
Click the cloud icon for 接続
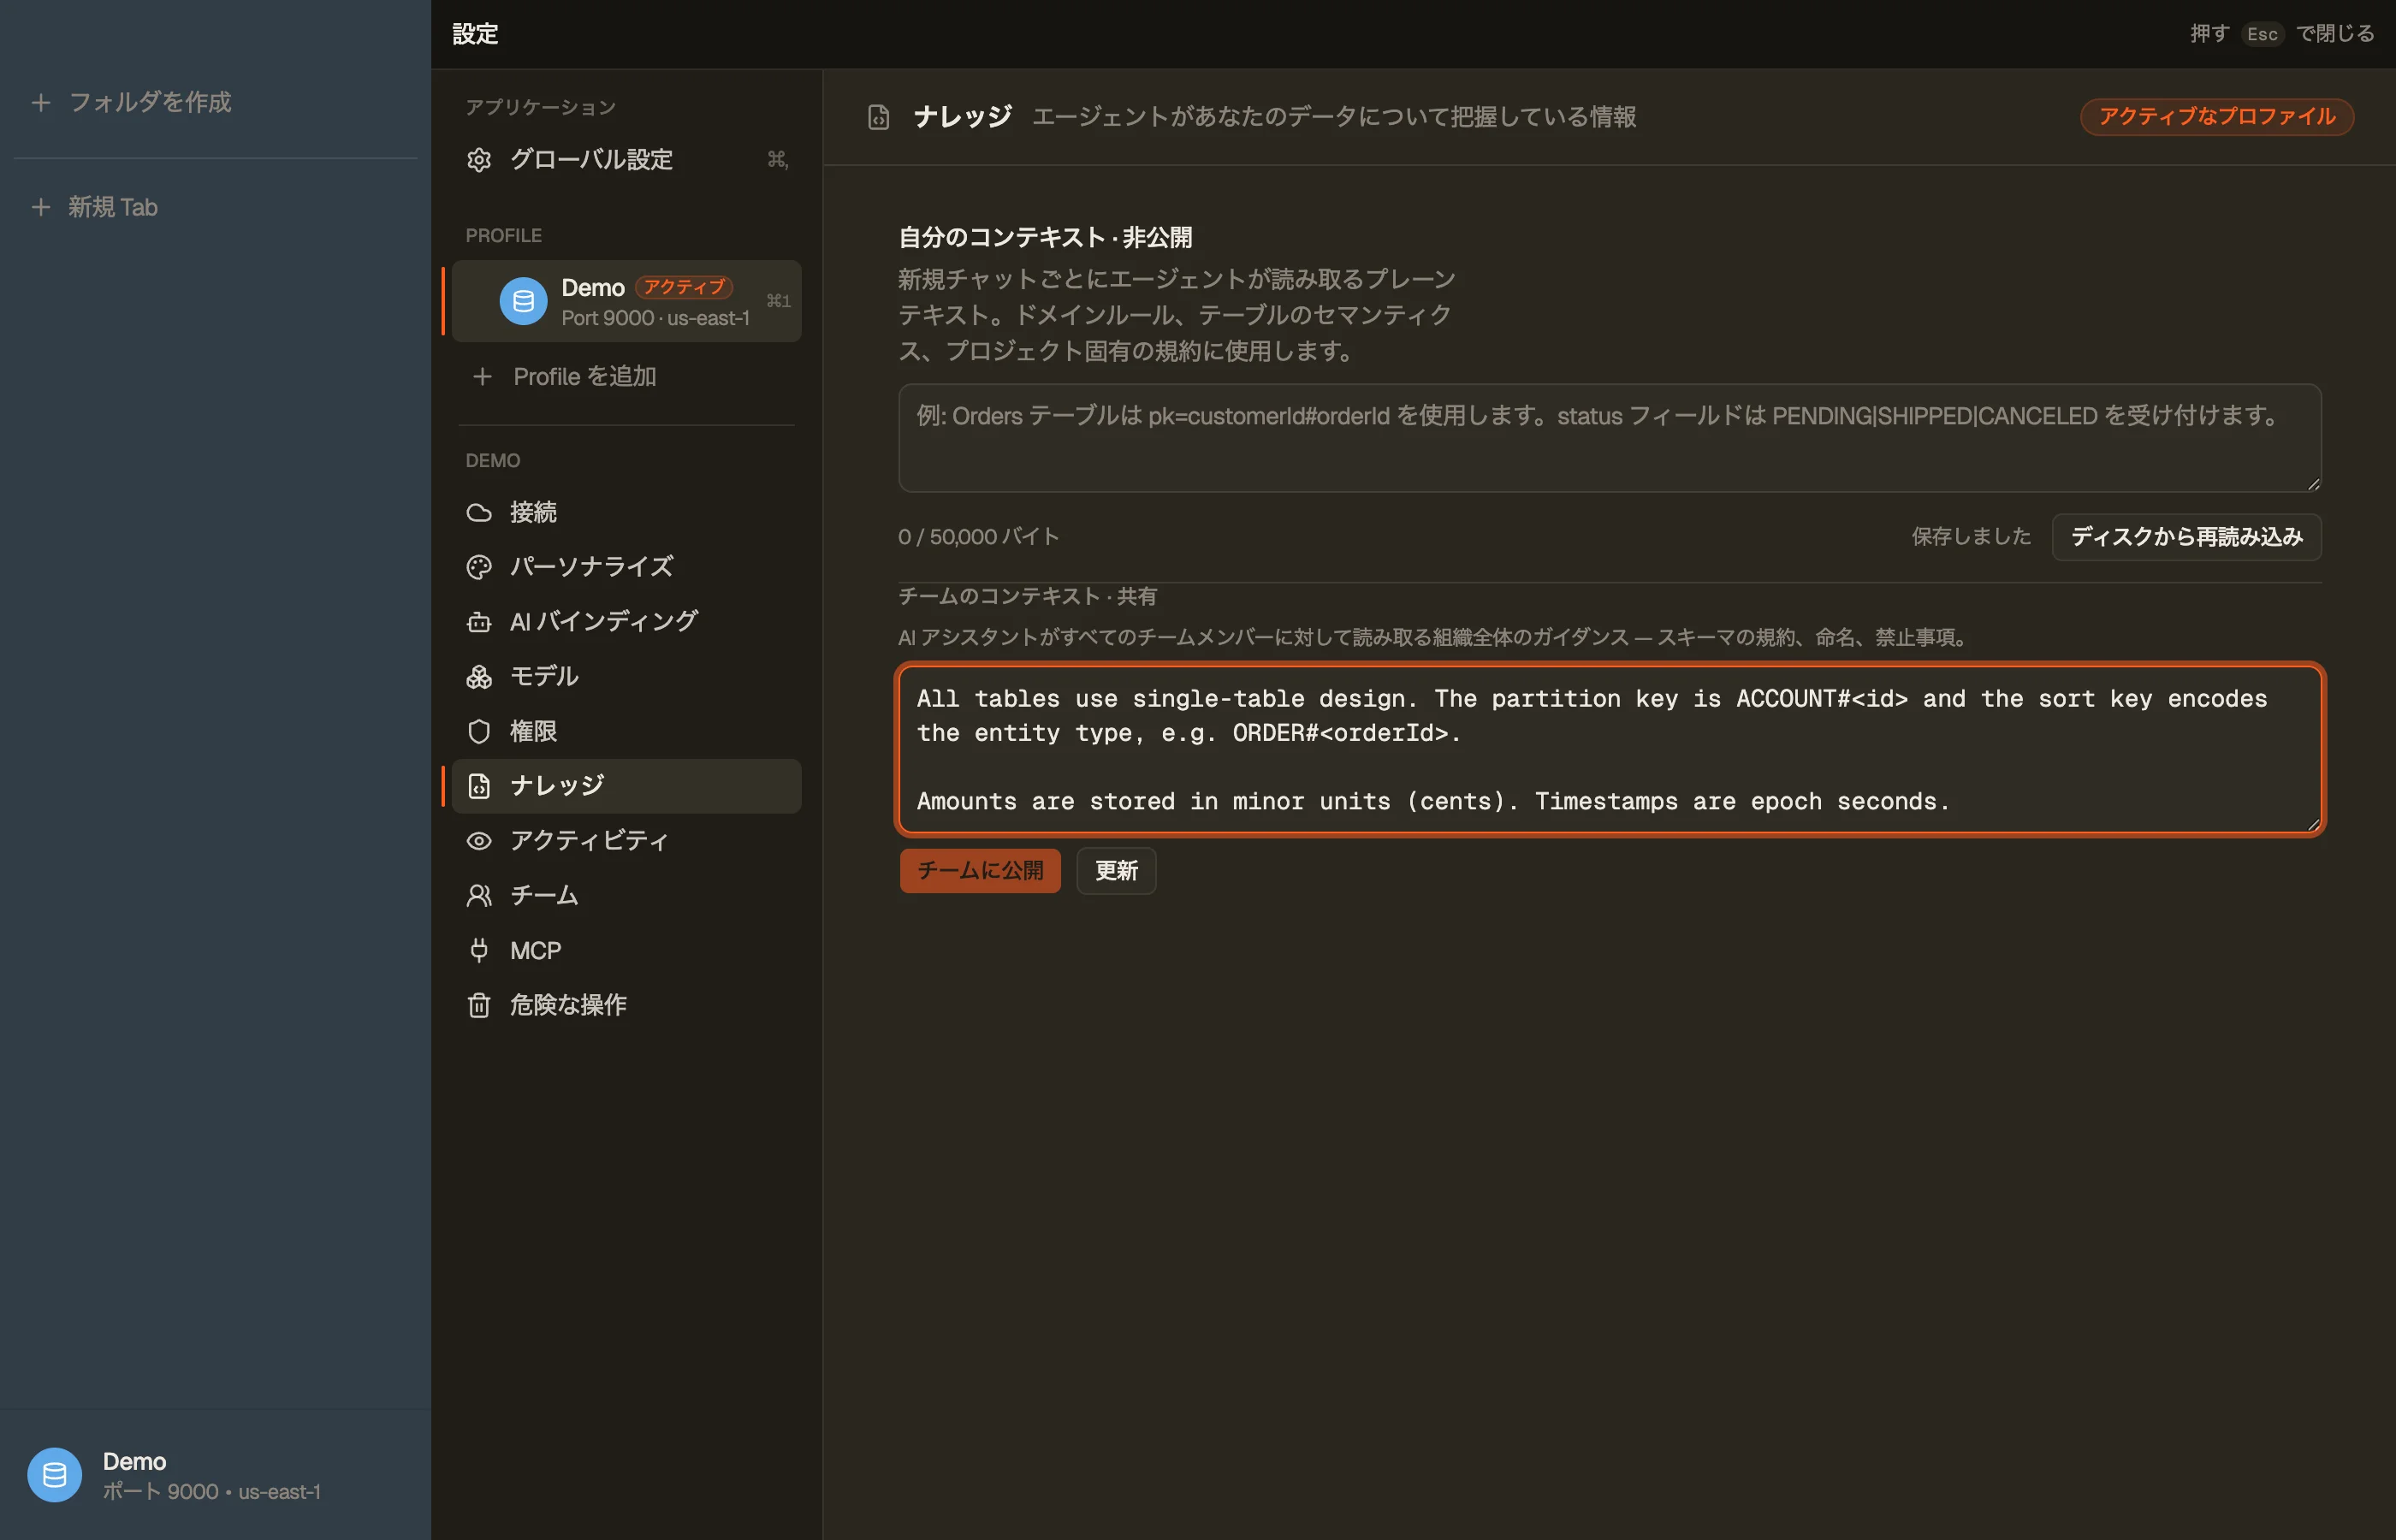(479, 513)
